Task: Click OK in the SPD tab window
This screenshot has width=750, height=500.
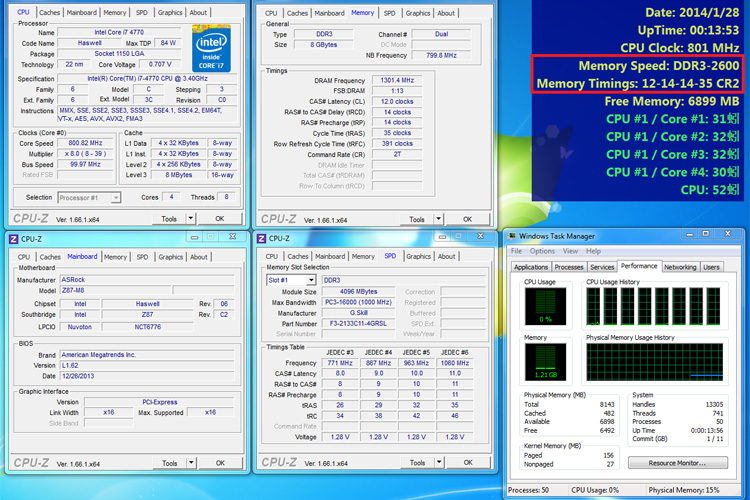Action: (468, 462)
